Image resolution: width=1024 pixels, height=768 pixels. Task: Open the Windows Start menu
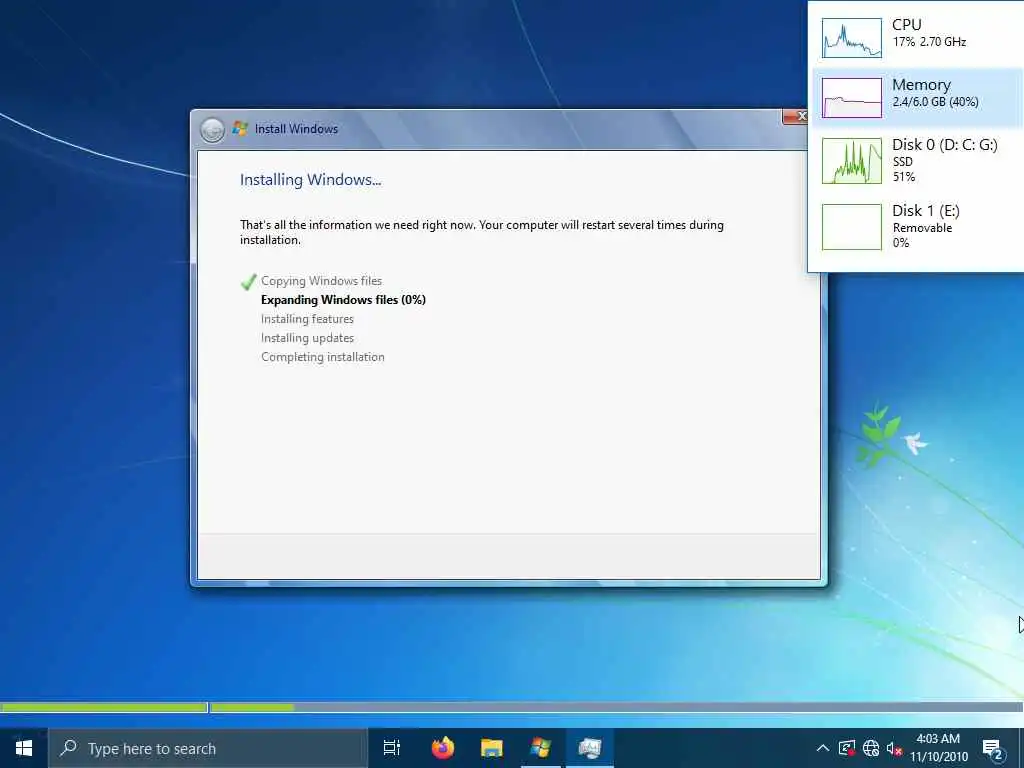pyautogui.click(x=24, y=748)
